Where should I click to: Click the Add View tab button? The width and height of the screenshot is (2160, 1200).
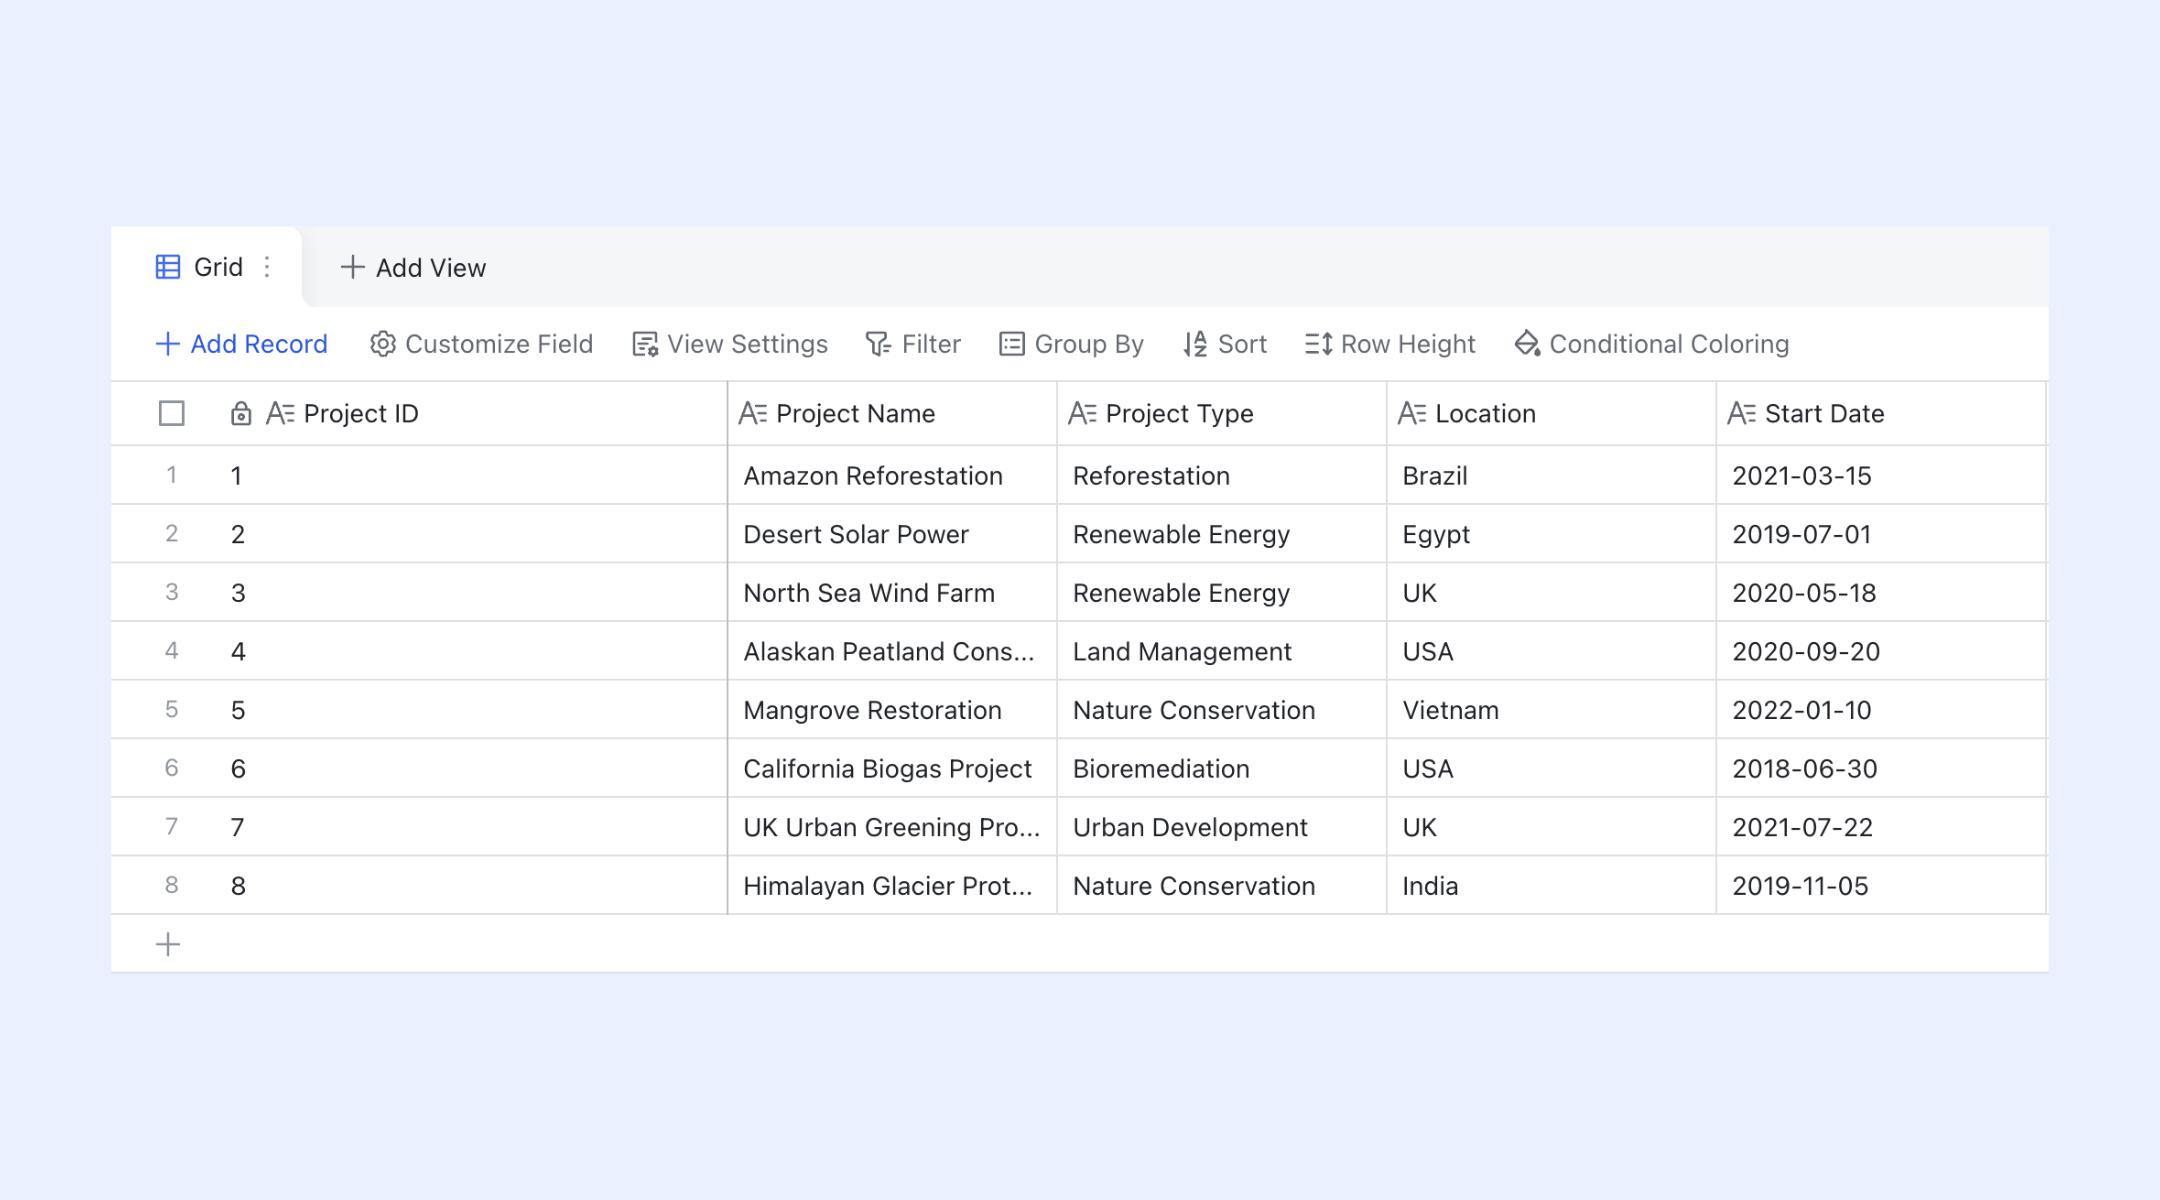click(x=413, y=267)
